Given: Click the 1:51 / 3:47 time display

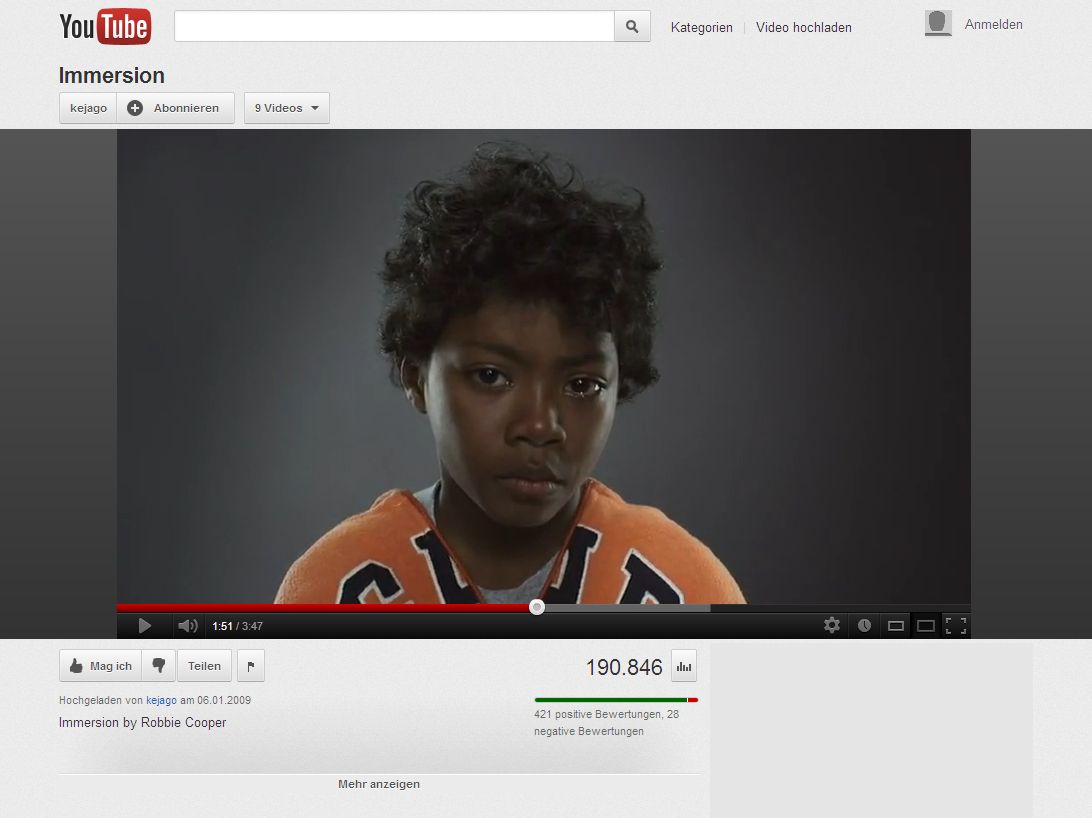Looking at the screenshot, I should (x=237, y=626).
